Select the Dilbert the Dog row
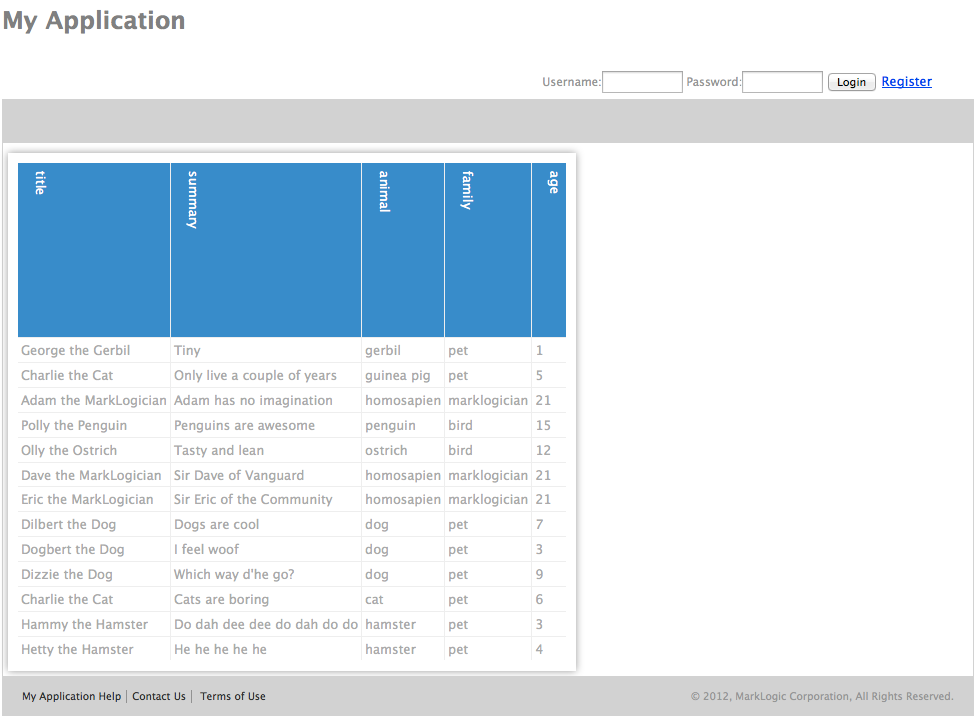Image resolution: width=976 pixels, height=718 pixels. 69,525
